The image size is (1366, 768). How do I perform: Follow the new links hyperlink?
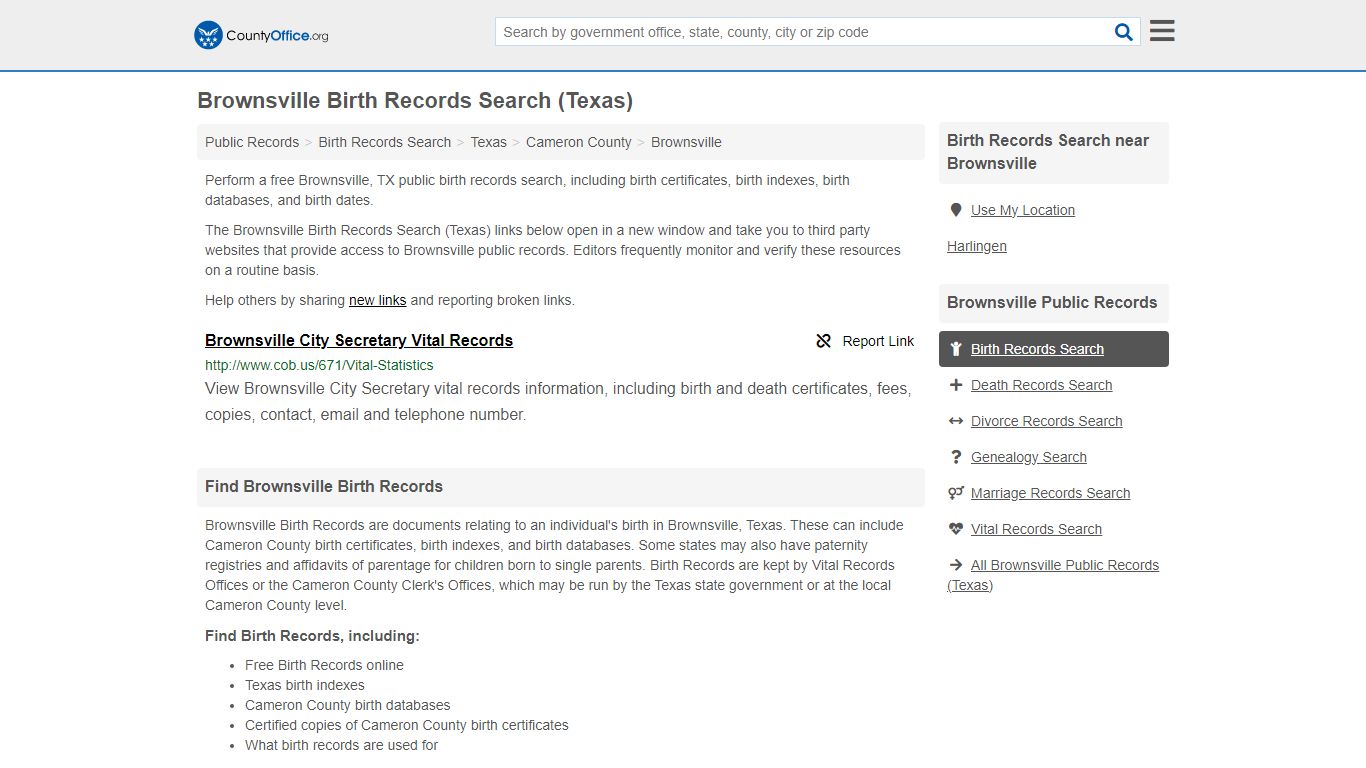(x=377, y=300)
